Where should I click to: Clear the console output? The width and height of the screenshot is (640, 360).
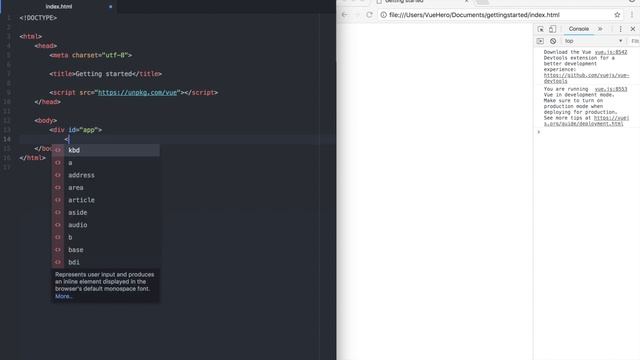553,41
